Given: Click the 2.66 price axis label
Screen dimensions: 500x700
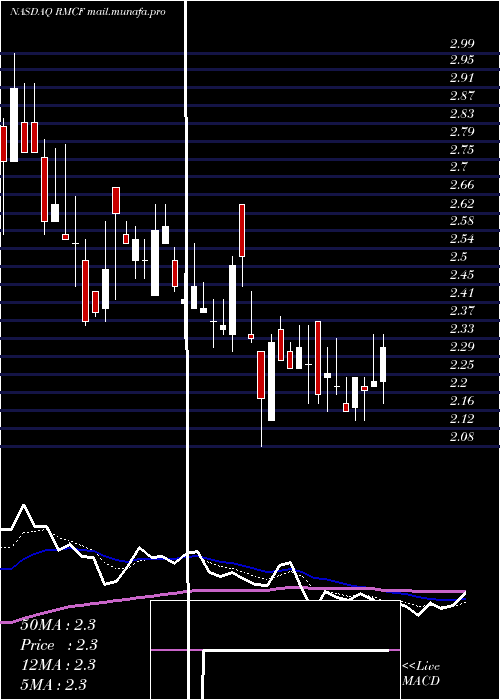Looking at the screenshot, I should pos(462,185).
